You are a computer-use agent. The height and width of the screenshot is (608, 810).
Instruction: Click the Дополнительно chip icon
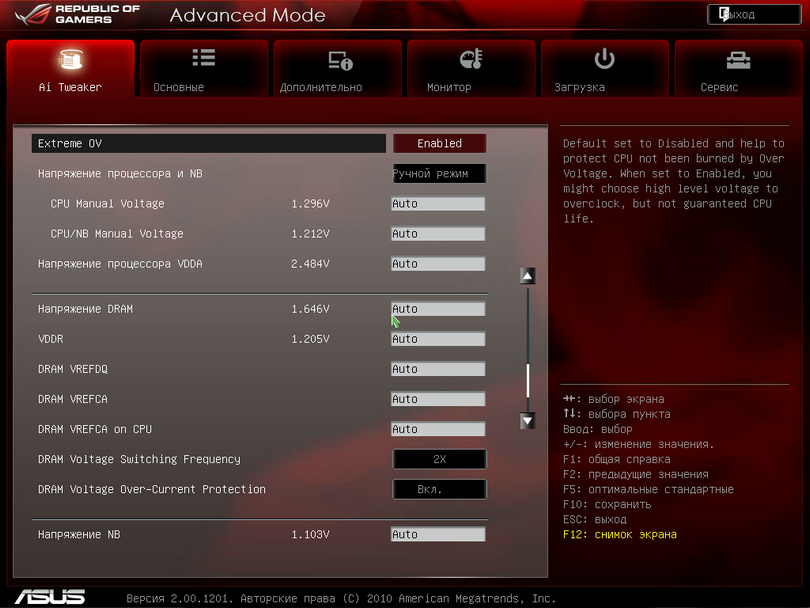click(x=339, y=60)
